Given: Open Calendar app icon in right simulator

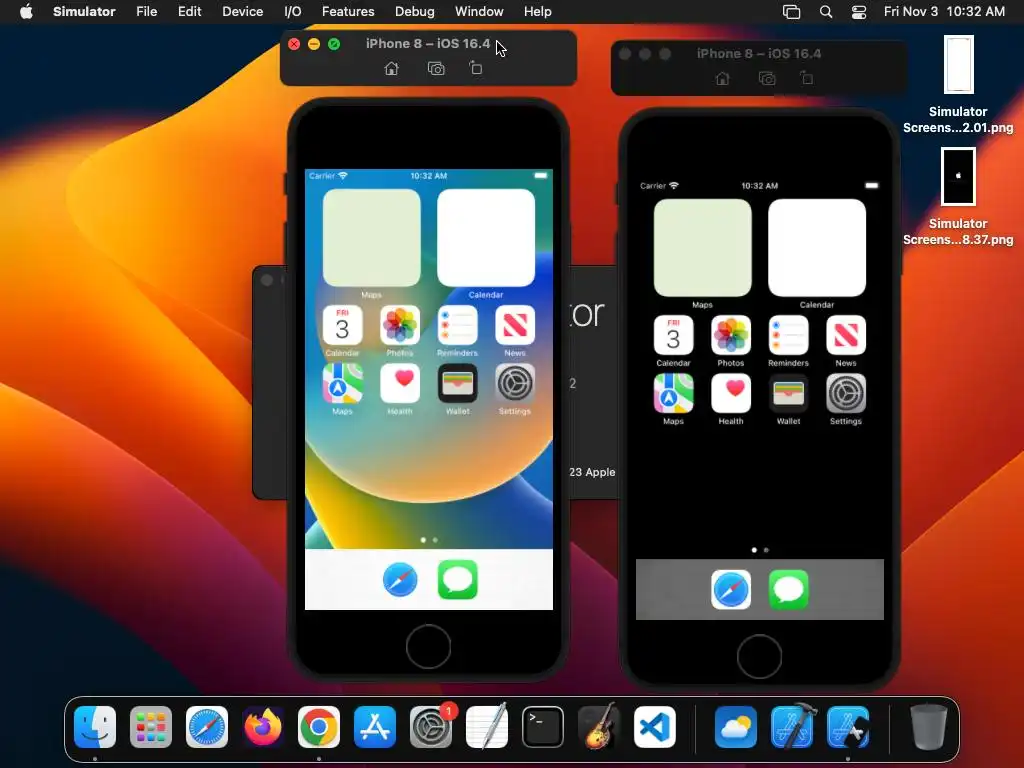Looking at the screenshot, I should pos(673,336).
